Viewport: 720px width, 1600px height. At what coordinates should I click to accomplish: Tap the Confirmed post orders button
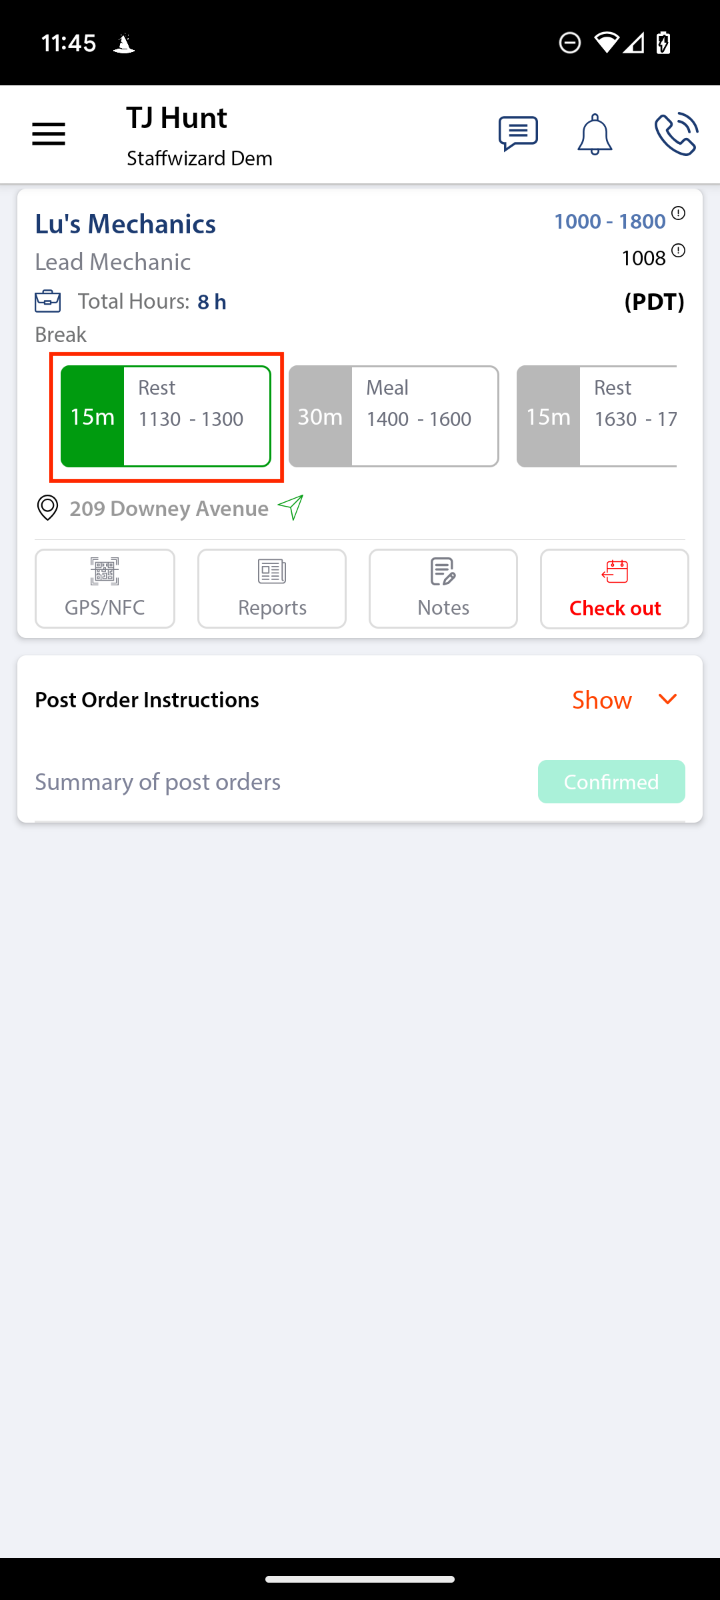[x=611, y=782]
